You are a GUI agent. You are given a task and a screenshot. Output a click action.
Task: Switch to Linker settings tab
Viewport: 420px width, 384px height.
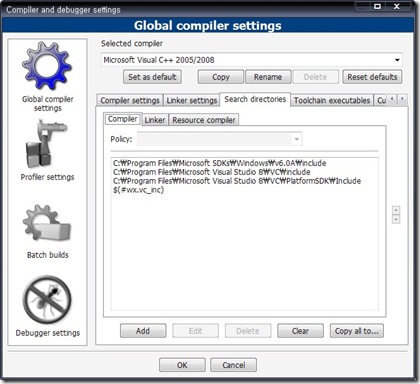point(192,100)
